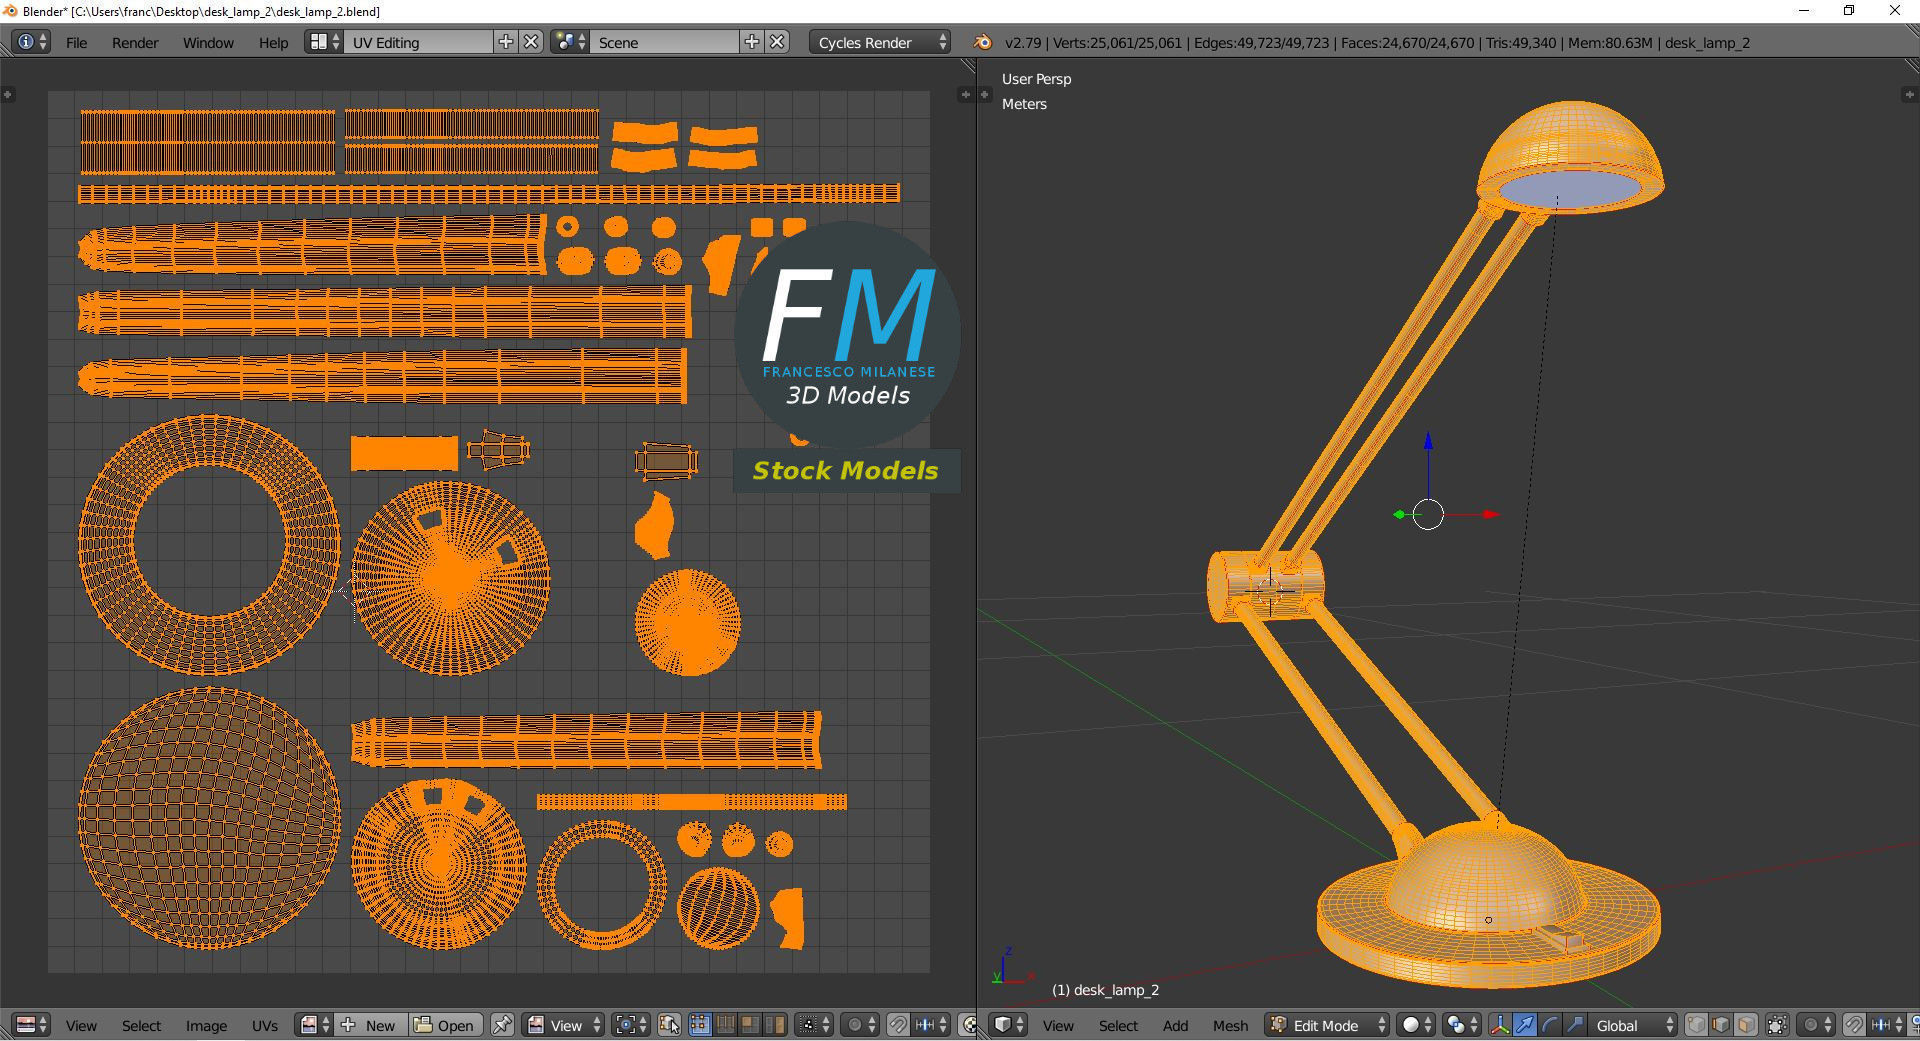The height and width of the screenshot is (1041, 1920).
Task: Toggle snapping in the UV editor
Action: 898,1025
